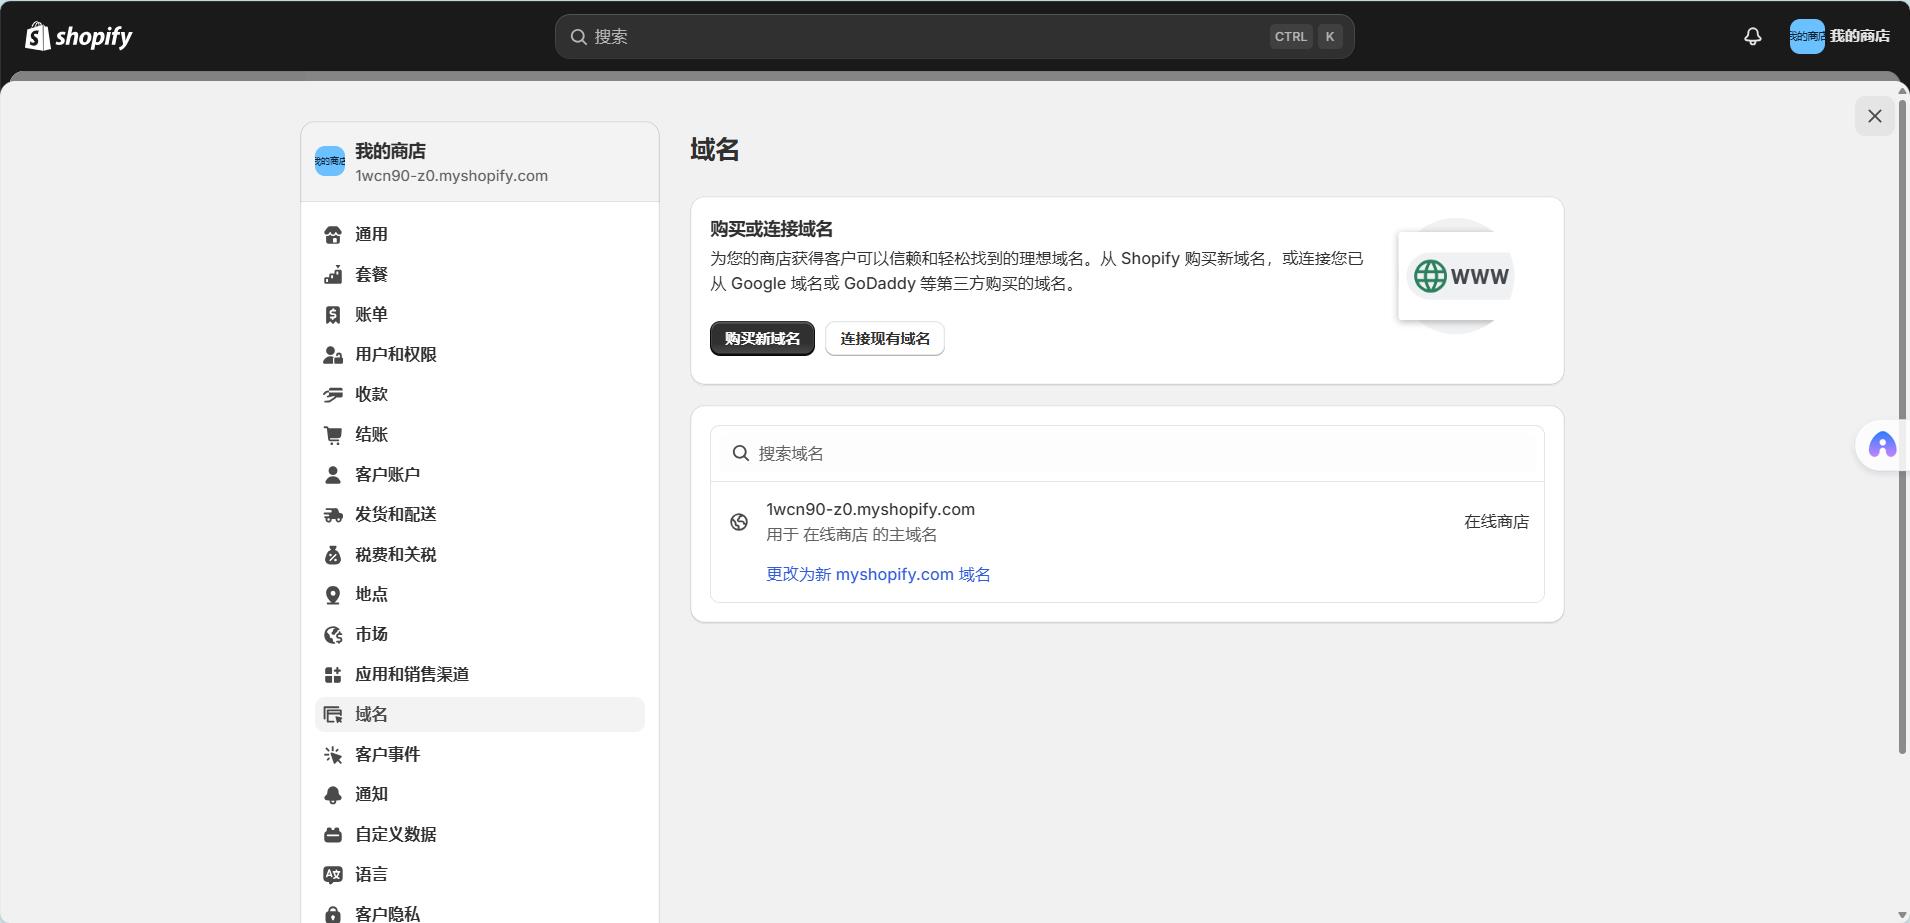
Task: Click the 连接现有域名 button
Action: 883,338
